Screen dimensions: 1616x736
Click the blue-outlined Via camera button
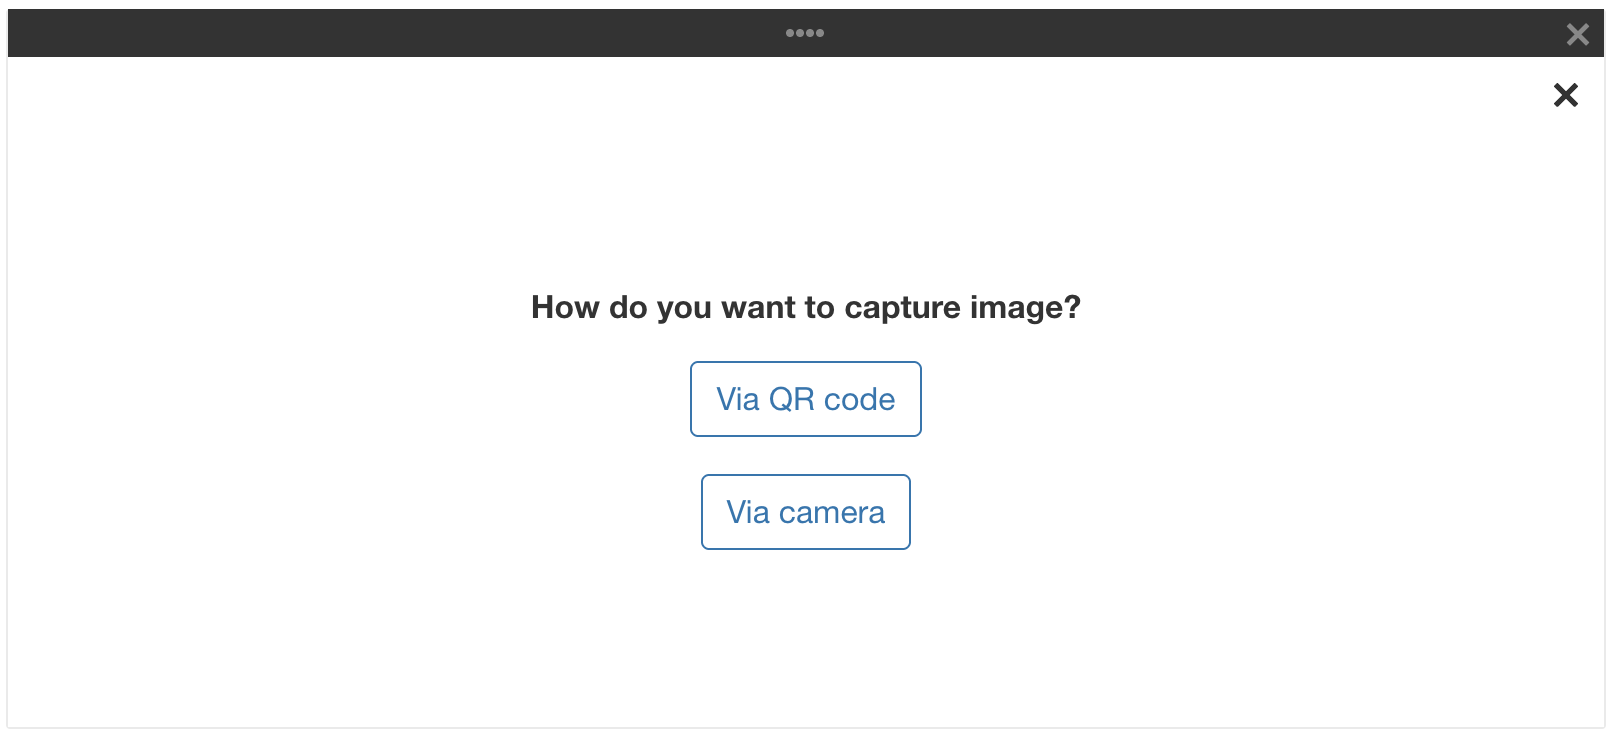click(806, 512)
